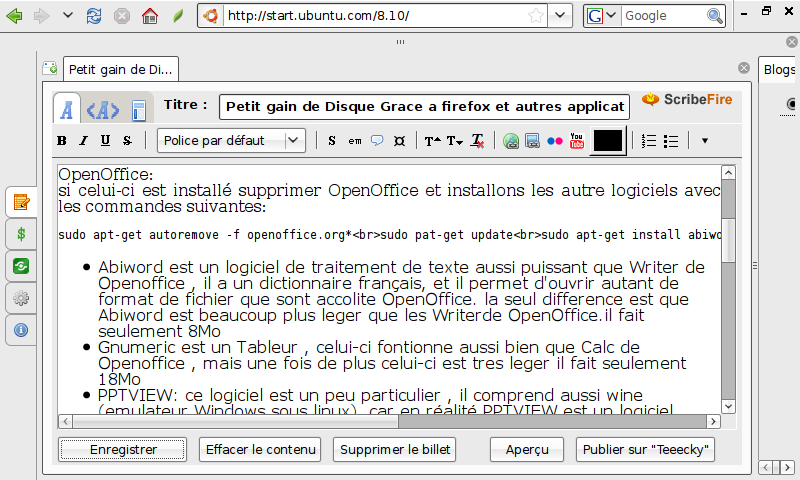Toggle bold formatting
This screenshot has width=800, height=480.
62,141
